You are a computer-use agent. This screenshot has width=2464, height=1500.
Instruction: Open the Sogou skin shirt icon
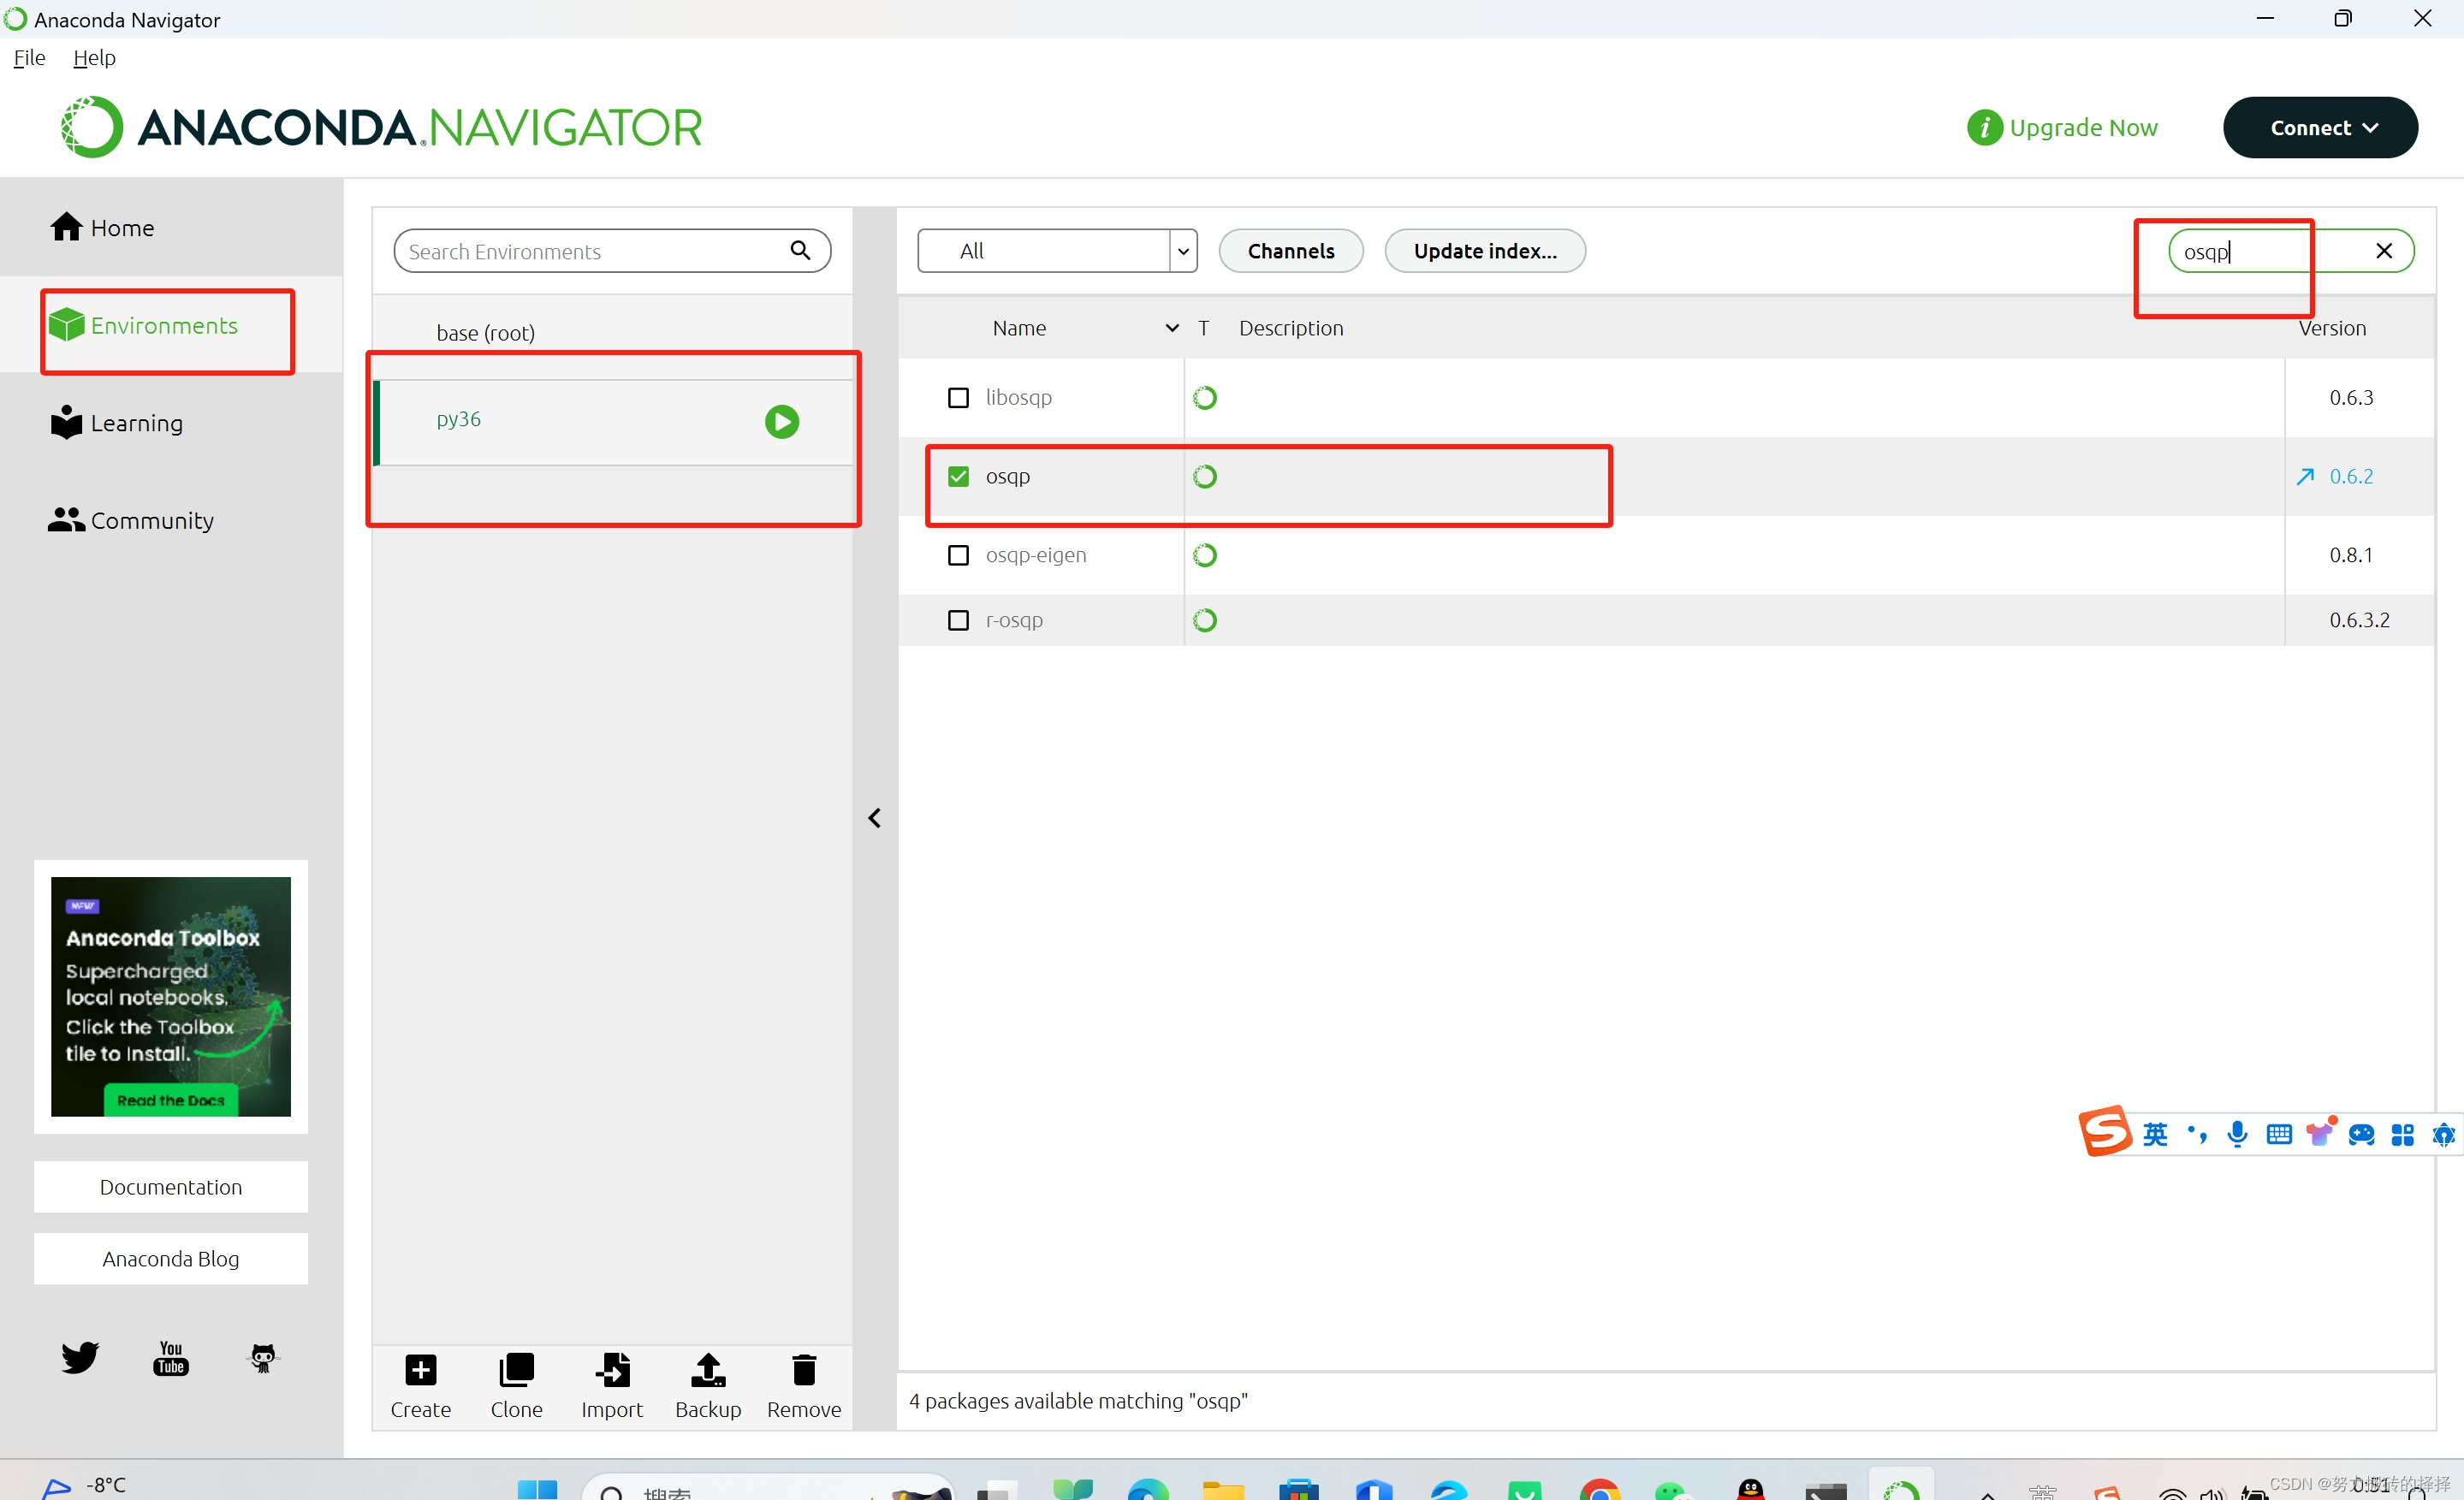[x=2320, y=1132]
